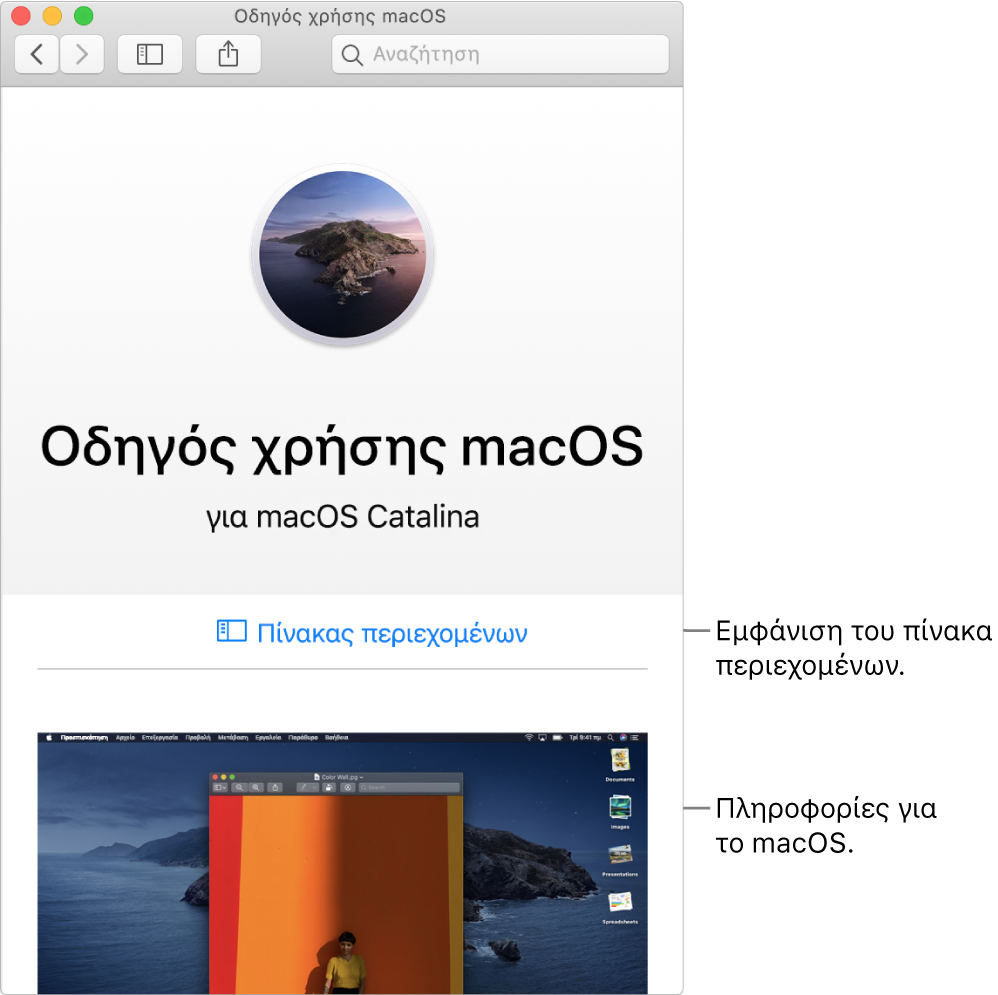This screenshot has width=998, height=995.
Task: Click the share icon in Preview's toolbar
Action: 328,787
